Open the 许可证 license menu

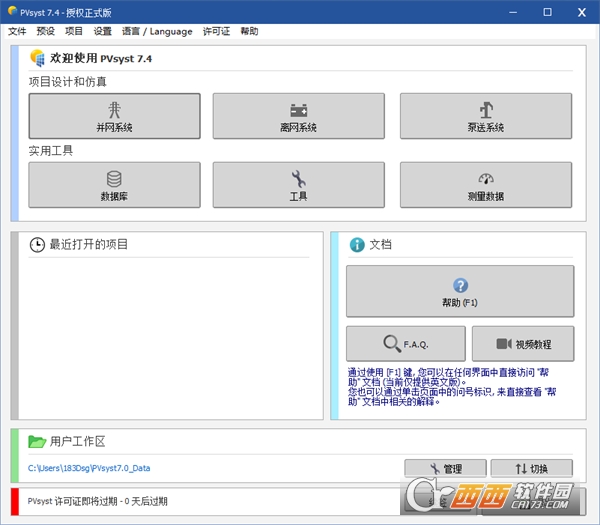pos(216,31)
